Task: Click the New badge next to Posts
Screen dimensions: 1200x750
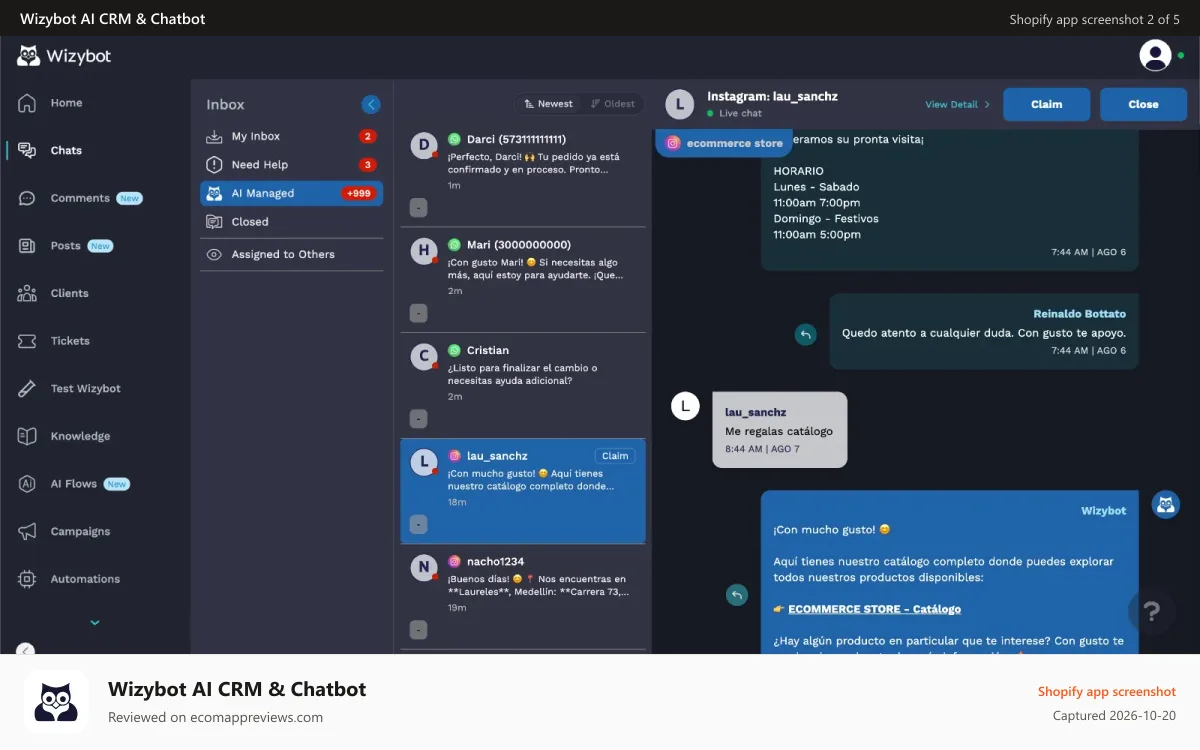Action: click(x=100, y=246)
